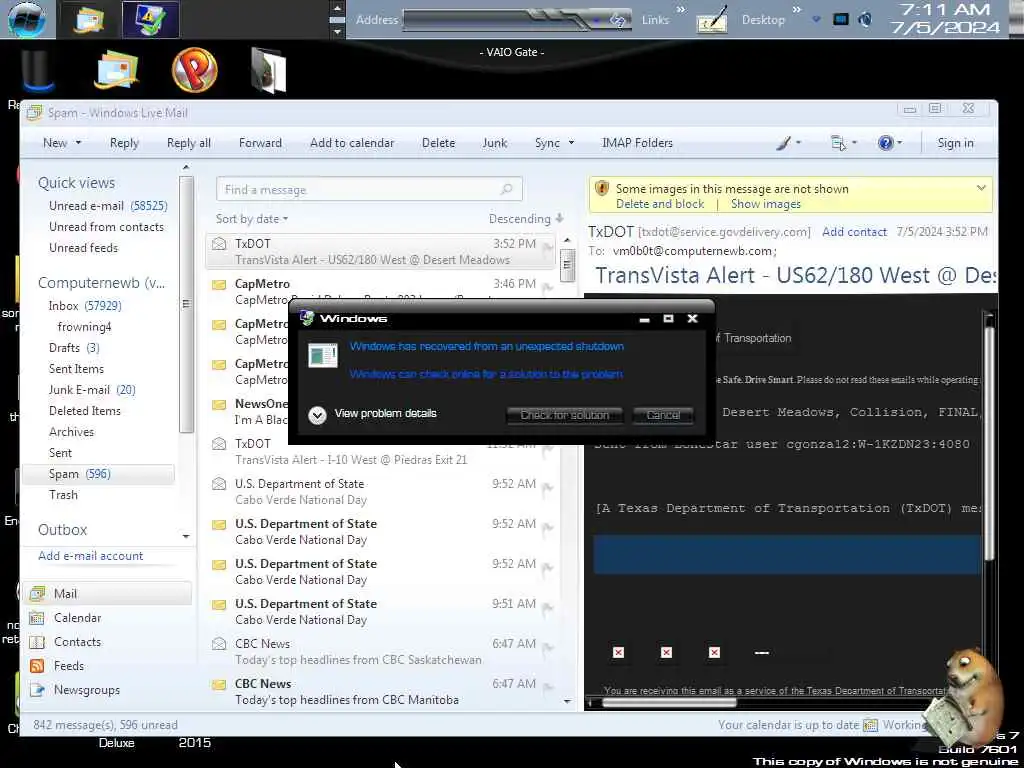Click Reply in the toolbar
The height and width of the screenshot is (768, 1024).
tap(124, 143)
